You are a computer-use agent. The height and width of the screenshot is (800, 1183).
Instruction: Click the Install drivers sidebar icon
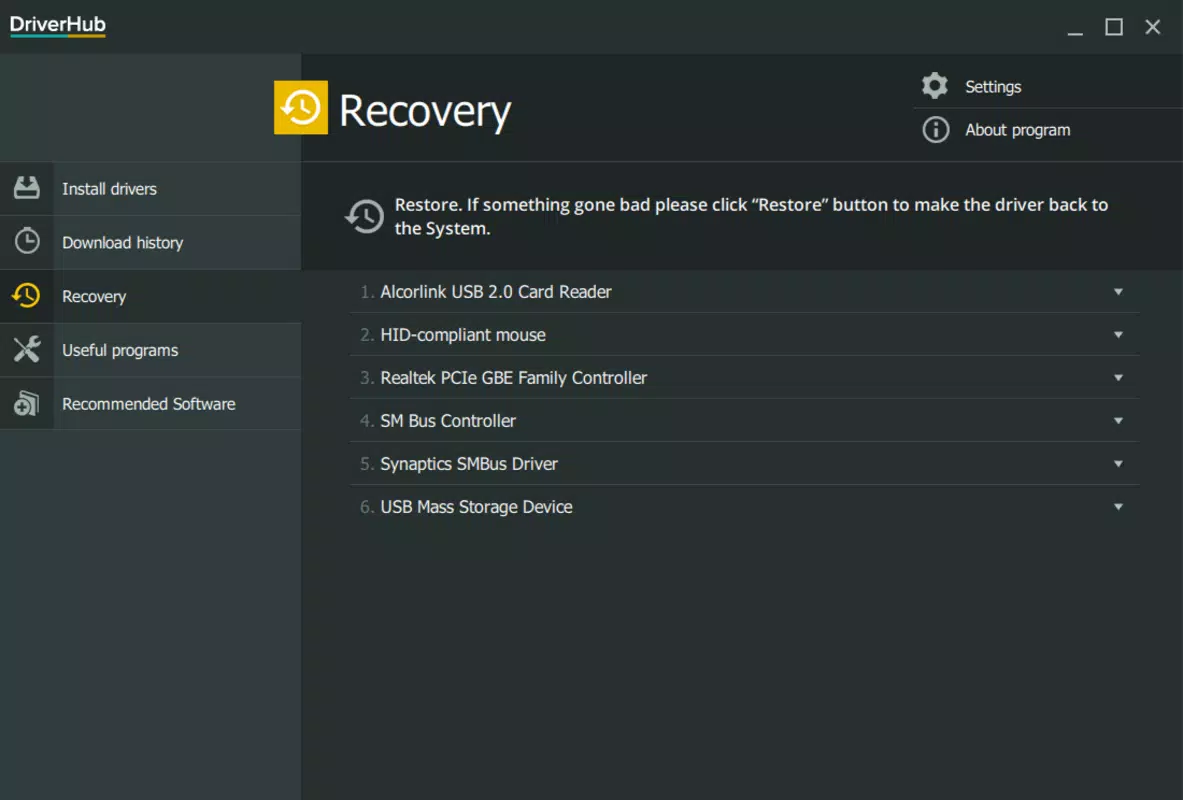pos(26,188)
